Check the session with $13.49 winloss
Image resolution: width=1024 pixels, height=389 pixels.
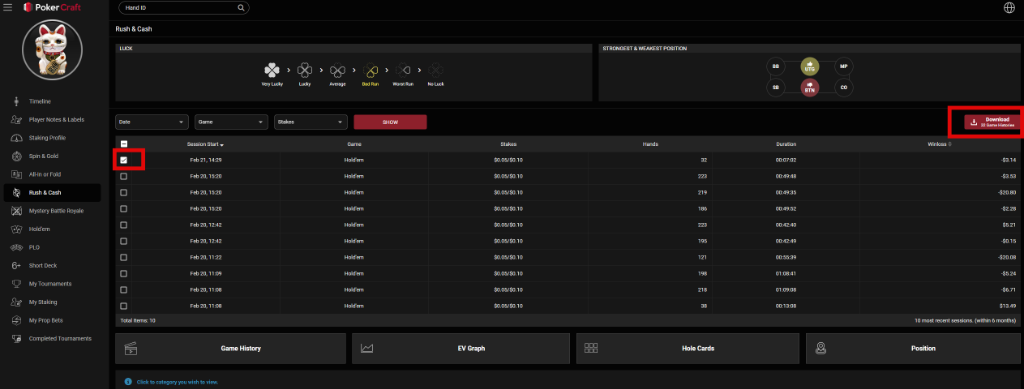tap(124, 305)
